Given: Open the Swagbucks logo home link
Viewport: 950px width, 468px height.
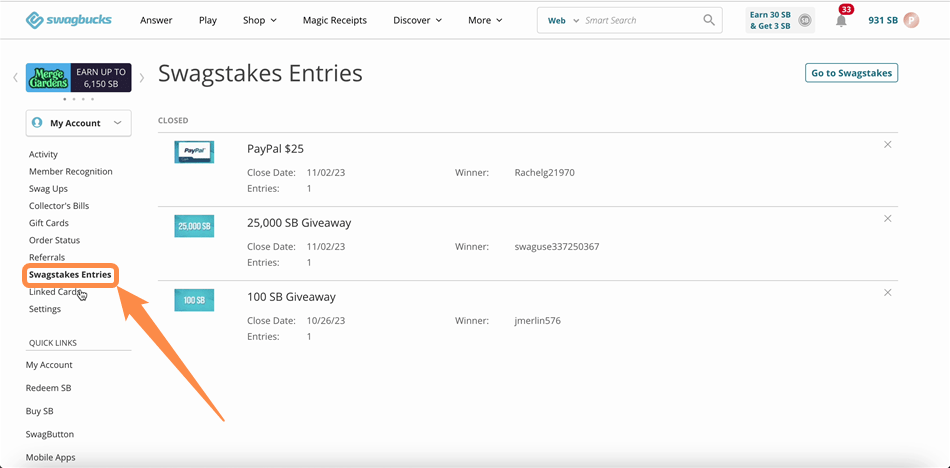Looking at the screenshot, I should [x=68, y=20].
